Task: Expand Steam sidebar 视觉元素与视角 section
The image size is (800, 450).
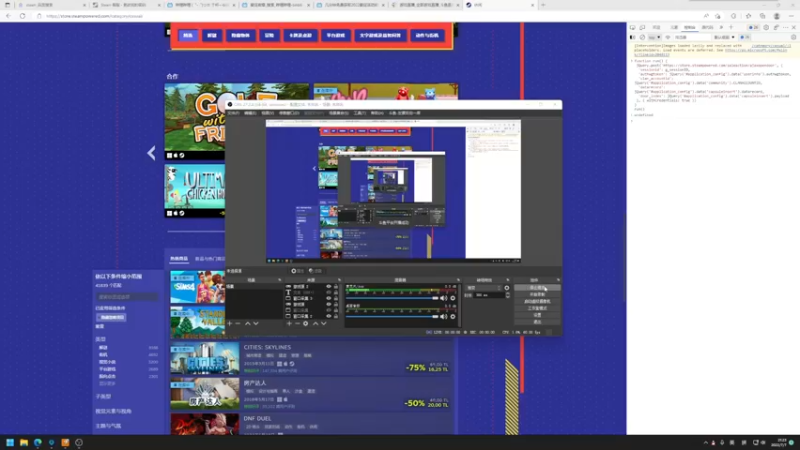Action: coord(113,411)
